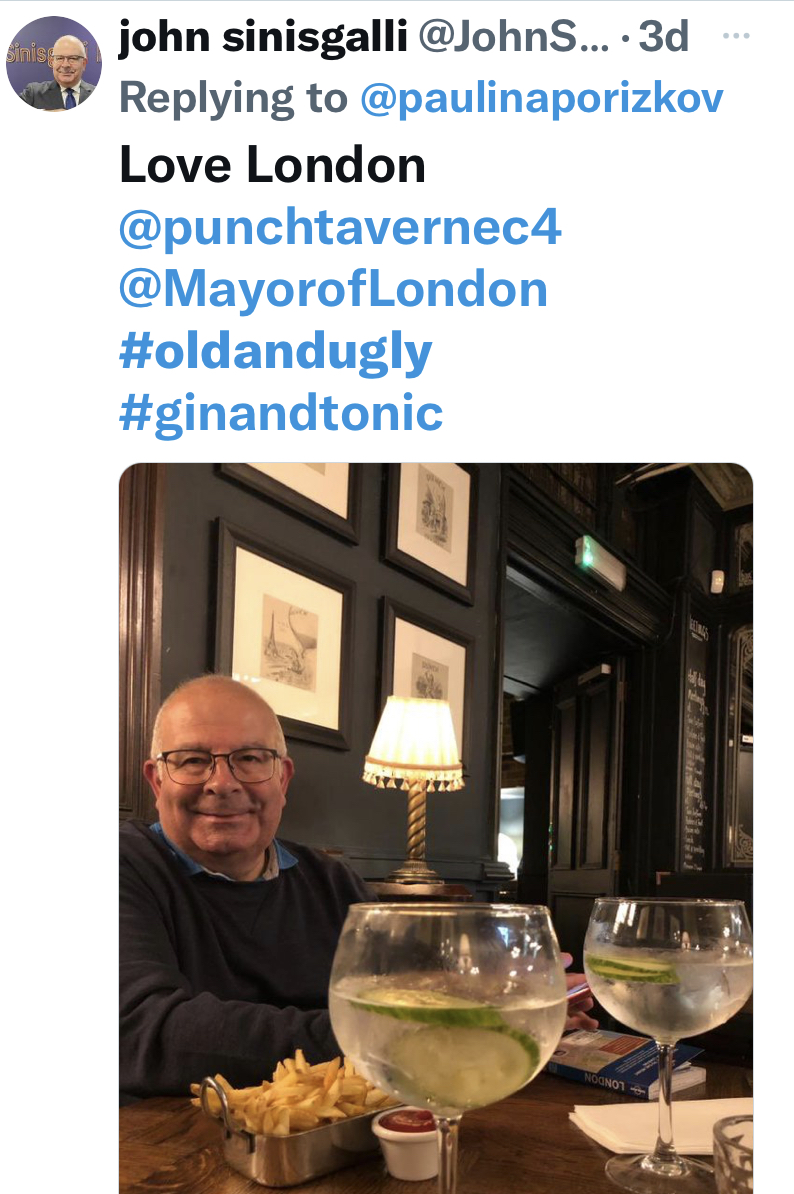Image resolution: width=794 pixels, height=1194 pixels.
Task: Click the display name john sinisgalli
Action: [263, 37]
